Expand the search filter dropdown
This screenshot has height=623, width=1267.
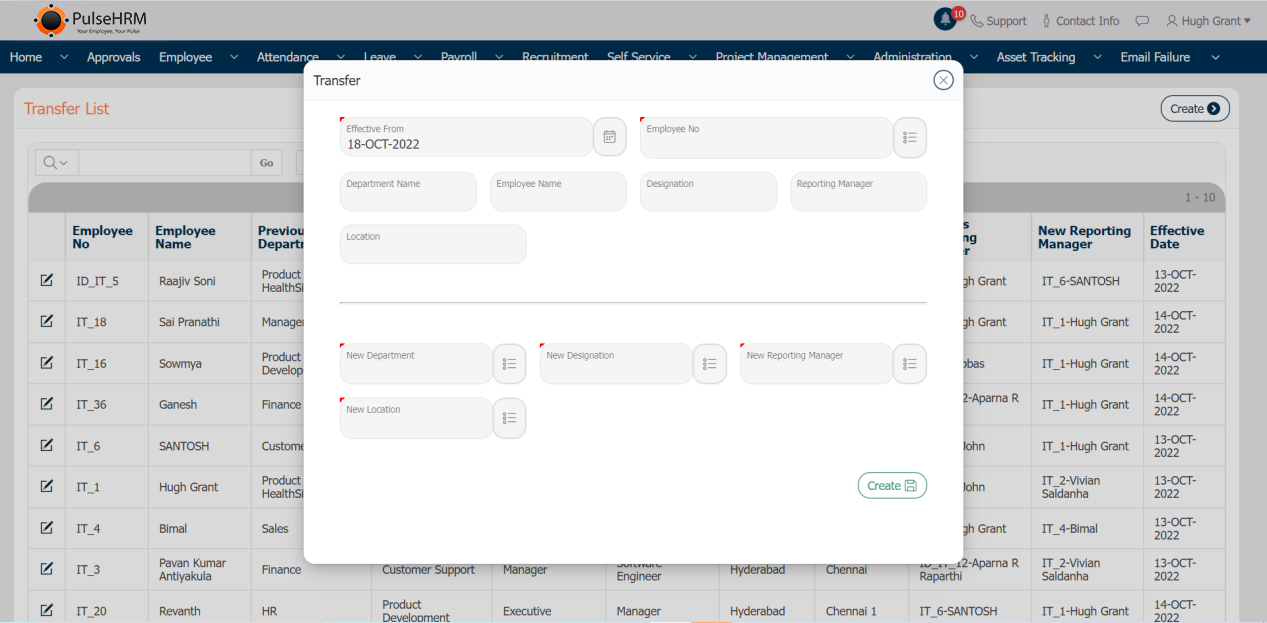point(54,163)
